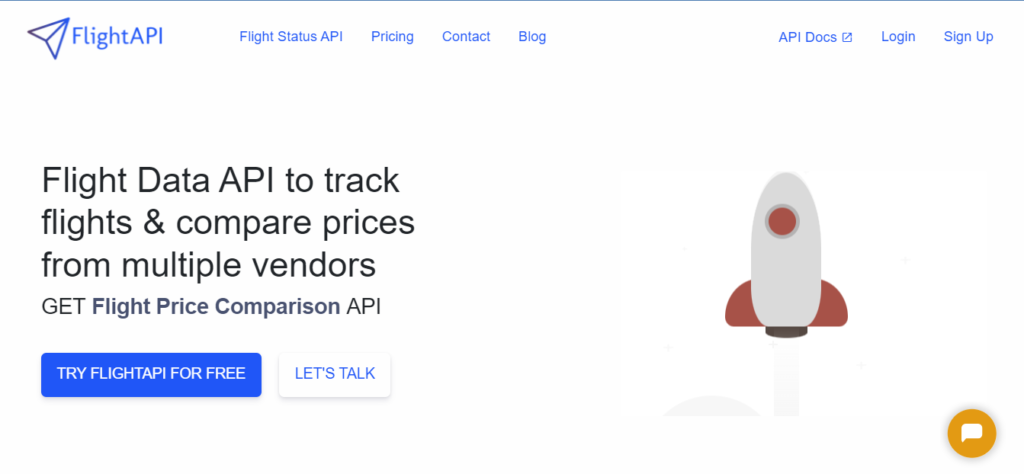
Task: Click the paper plane logo icon
Action: pos(48,38)
